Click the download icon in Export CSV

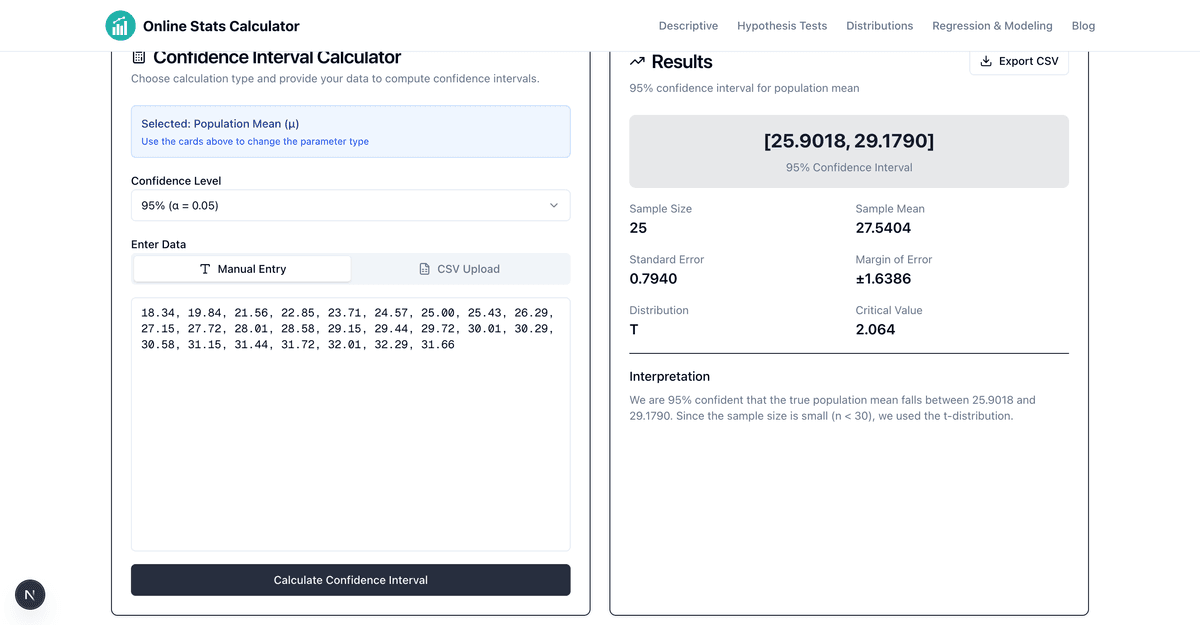click(x=986, y=61)
